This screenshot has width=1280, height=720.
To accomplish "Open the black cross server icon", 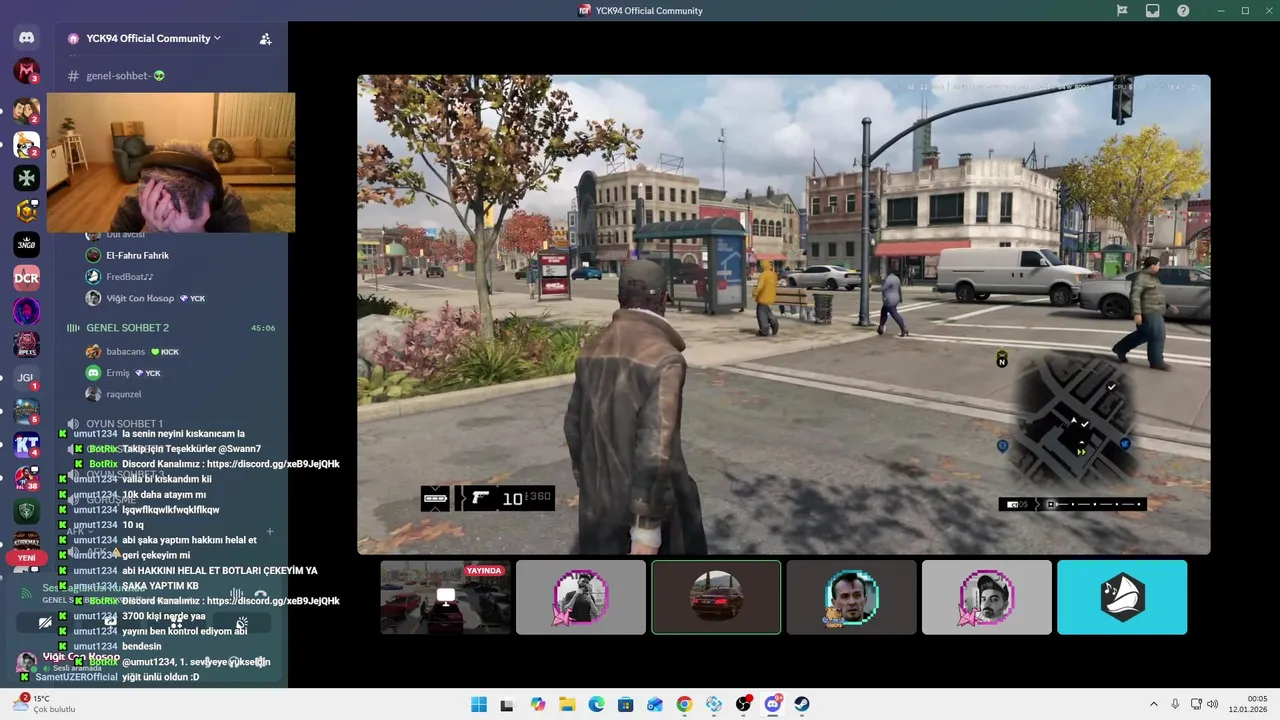I will pos(26,178).
